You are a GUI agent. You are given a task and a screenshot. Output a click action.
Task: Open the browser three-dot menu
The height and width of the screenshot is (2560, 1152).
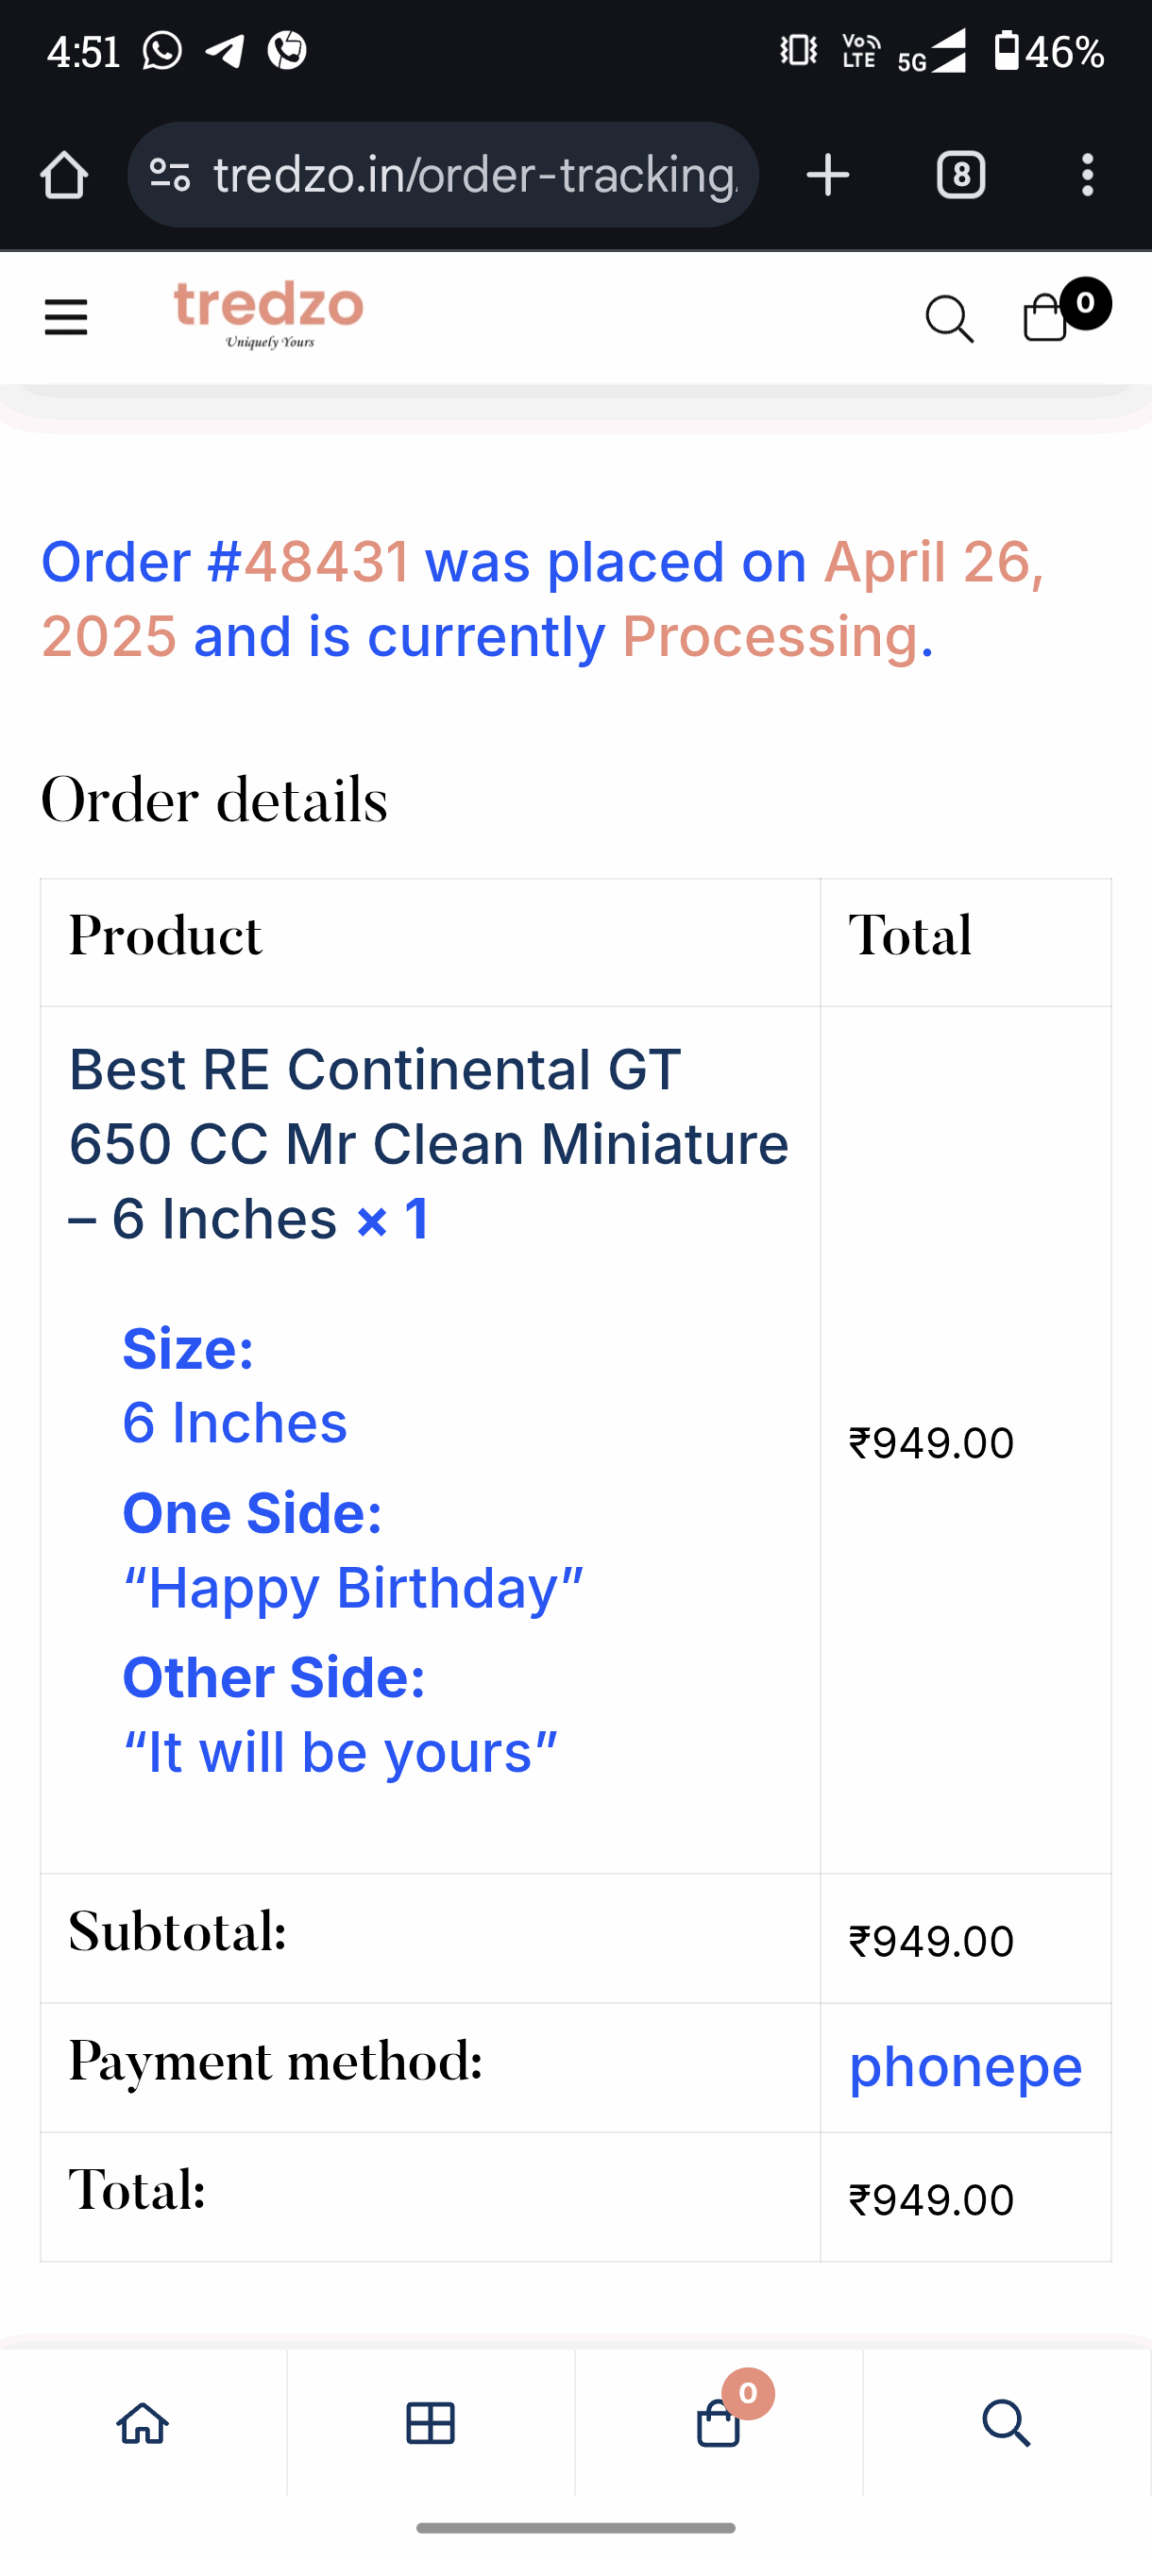pos(1087,176)
